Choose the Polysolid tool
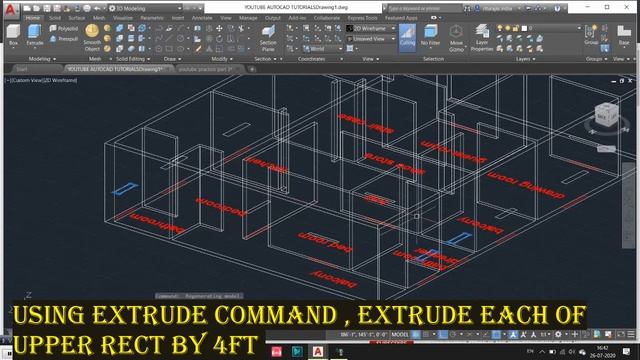Viewport: 640px width, 360px height. 64,28
